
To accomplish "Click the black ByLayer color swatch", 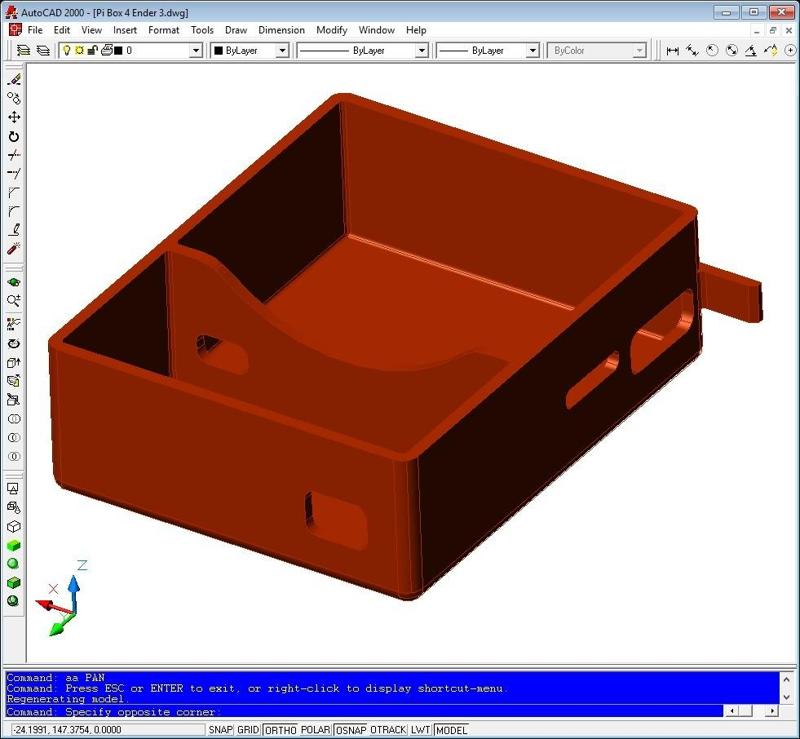I will click(218, 51).
